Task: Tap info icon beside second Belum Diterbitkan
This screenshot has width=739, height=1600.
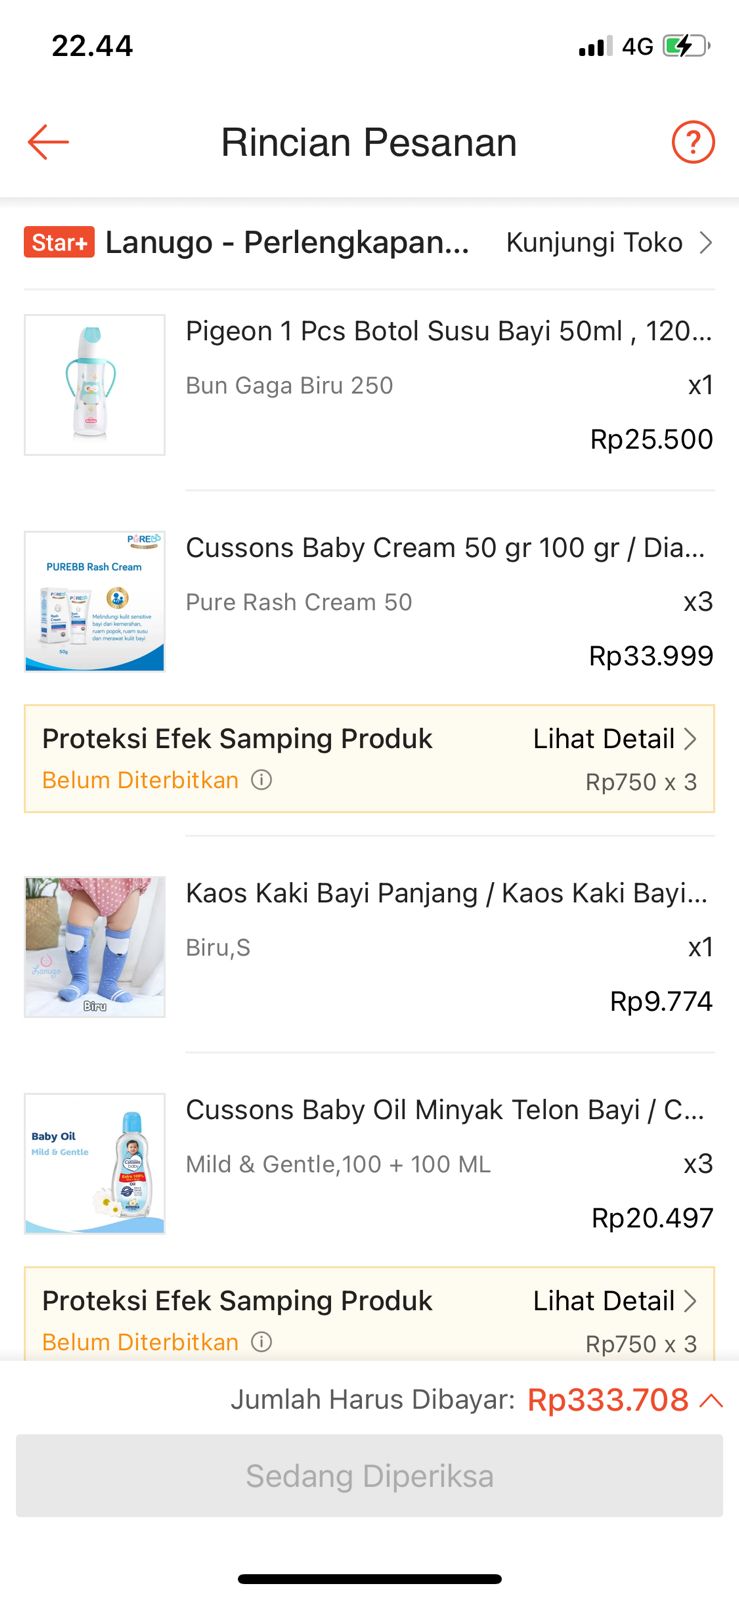Action: tap(261, 1342)
